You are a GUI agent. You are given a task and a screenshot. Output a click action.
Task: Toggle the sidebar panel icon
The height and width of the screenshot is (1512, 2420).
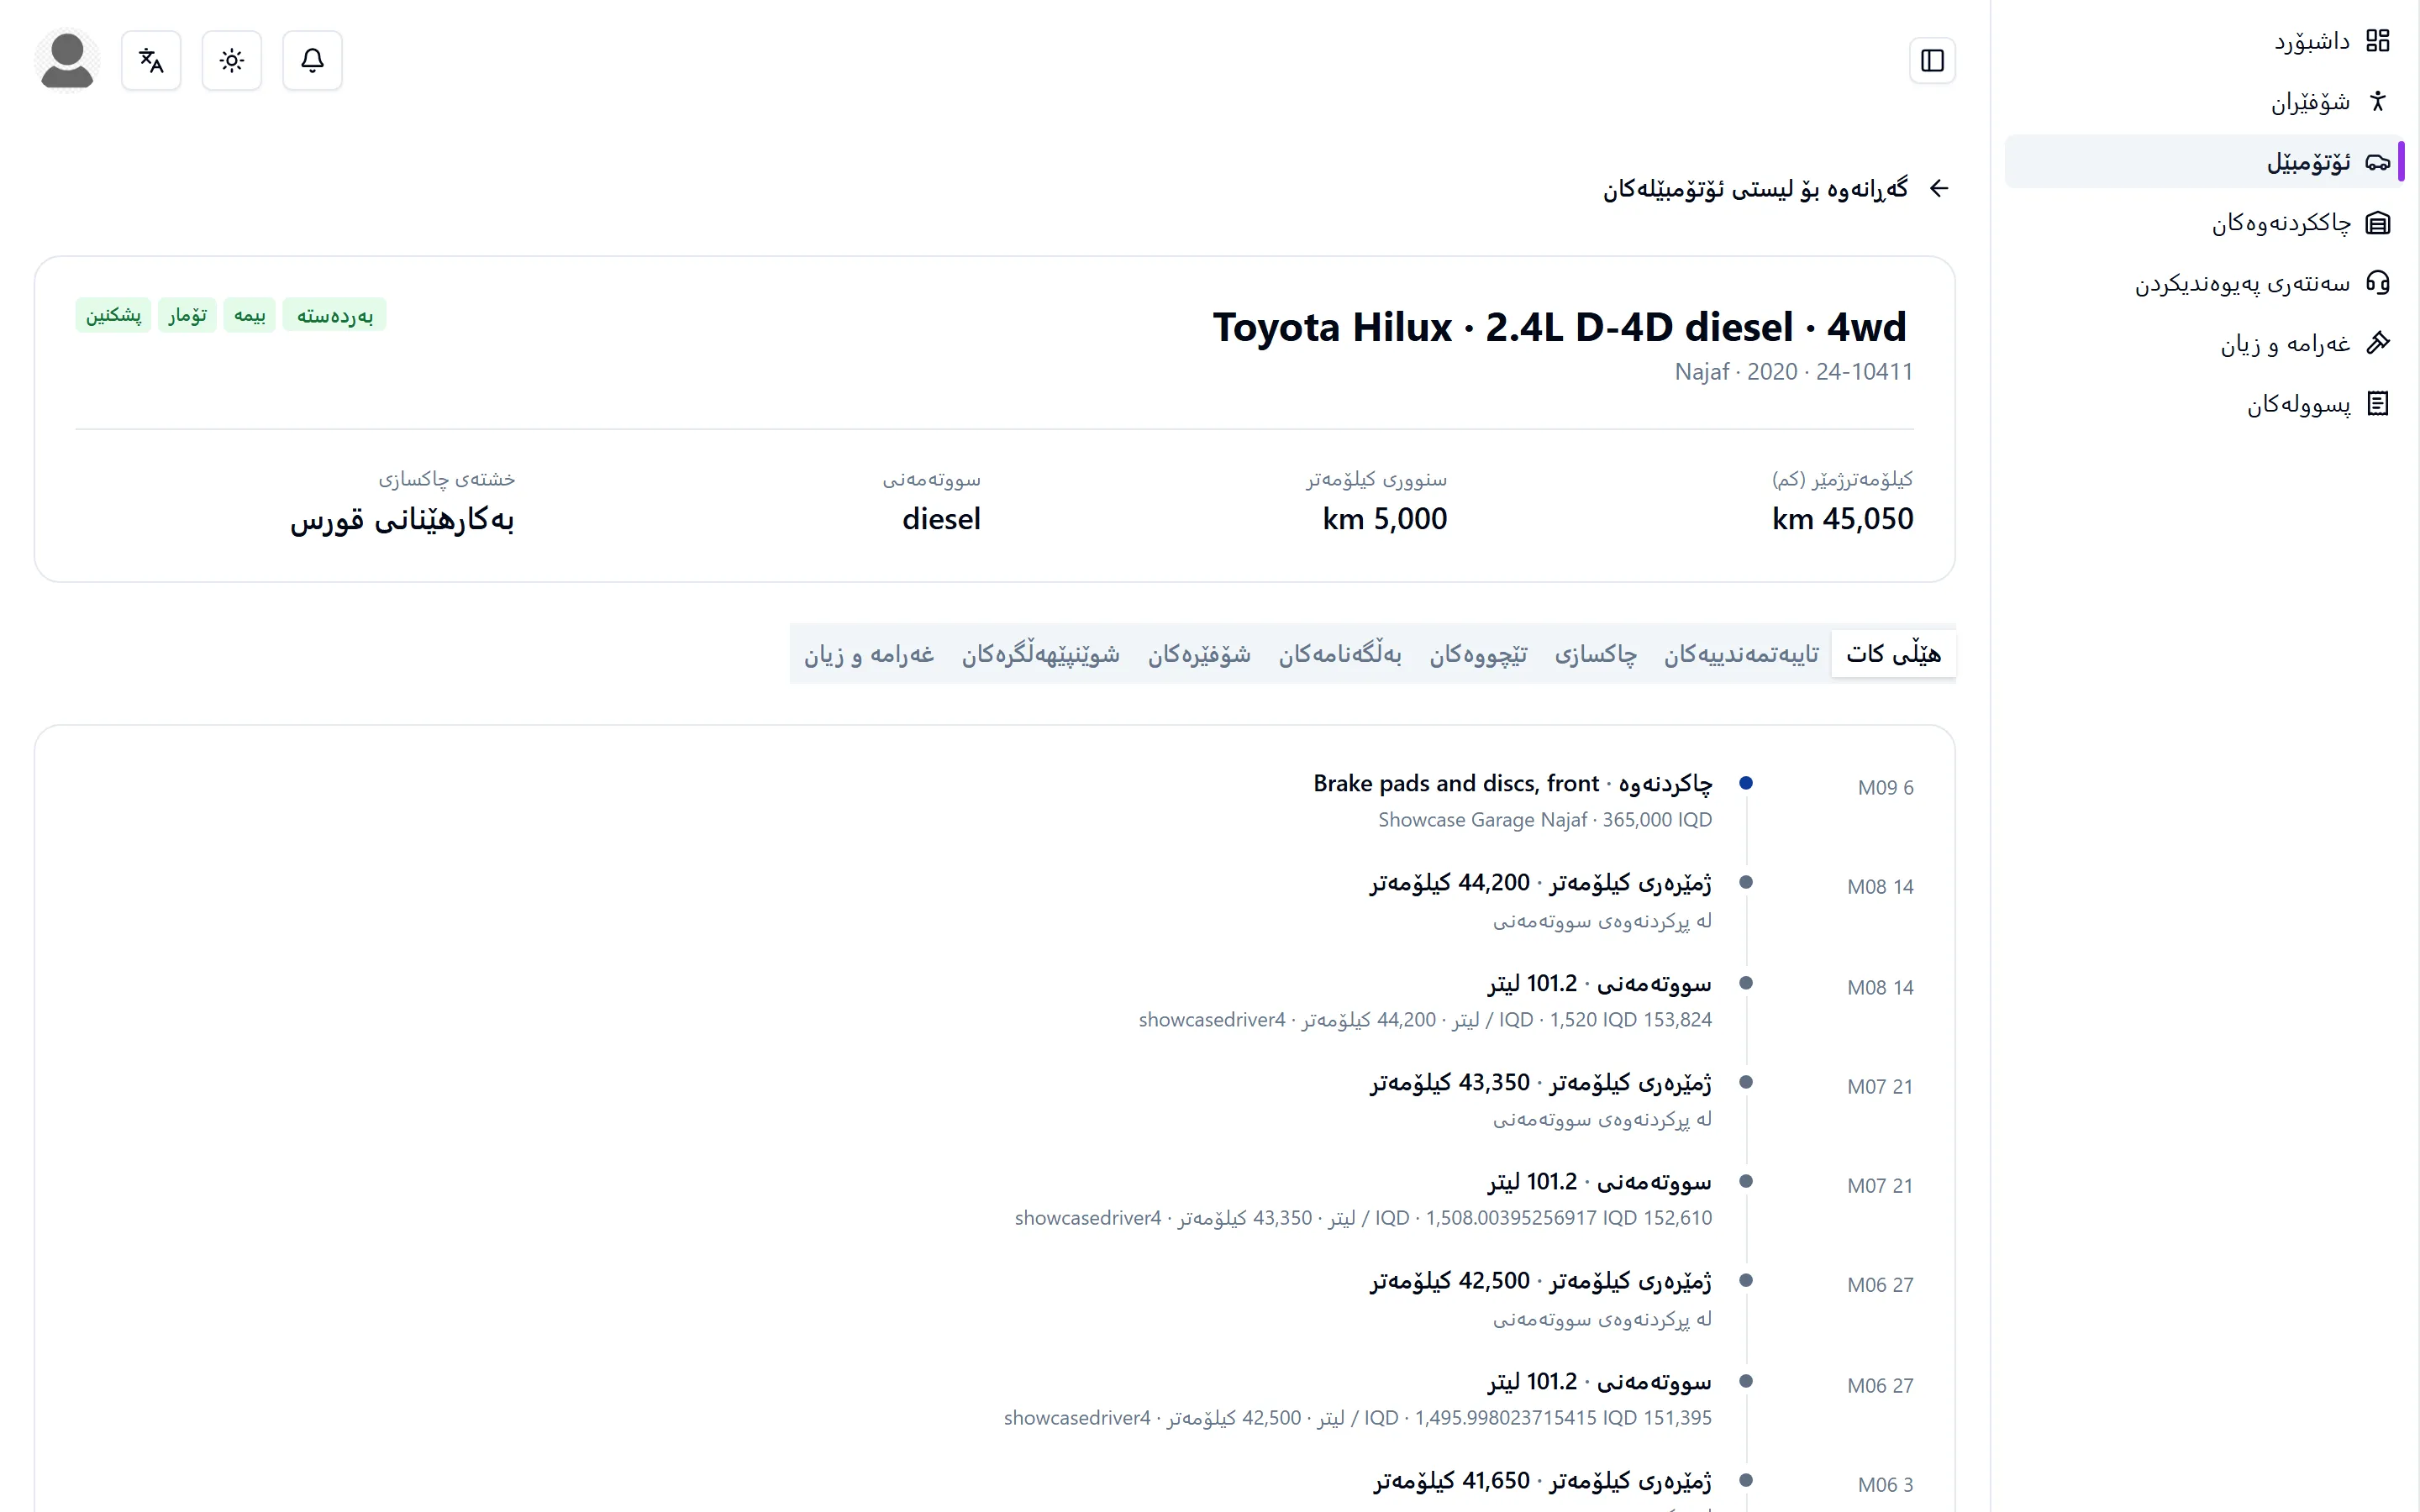(1932, 61)
